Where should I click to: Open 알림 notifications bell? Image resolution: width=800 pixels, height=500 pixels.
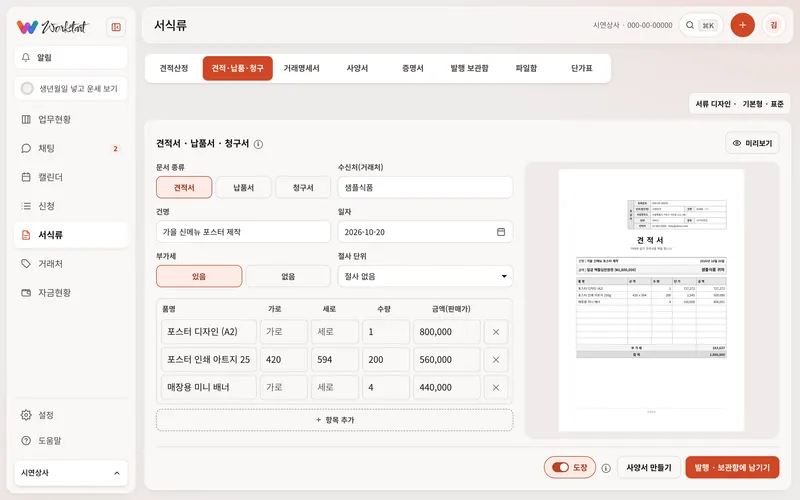[71, 57]
